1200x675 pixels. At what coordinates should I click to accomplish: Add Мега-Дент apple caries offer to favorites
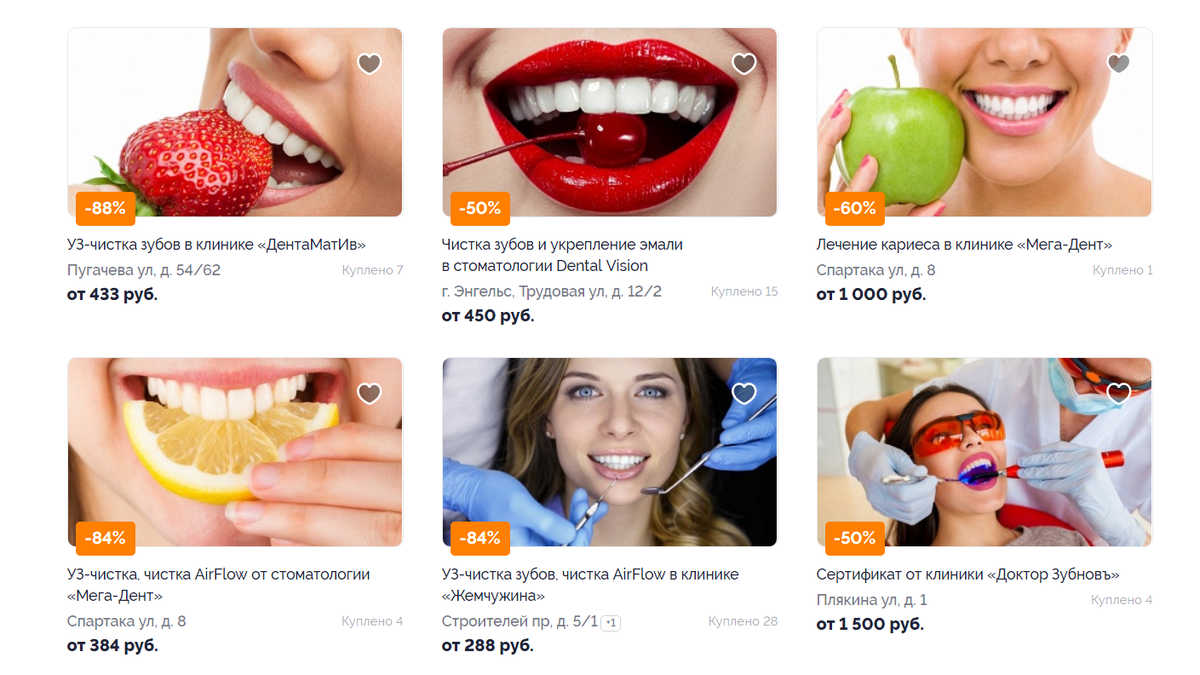point(1118,64)
